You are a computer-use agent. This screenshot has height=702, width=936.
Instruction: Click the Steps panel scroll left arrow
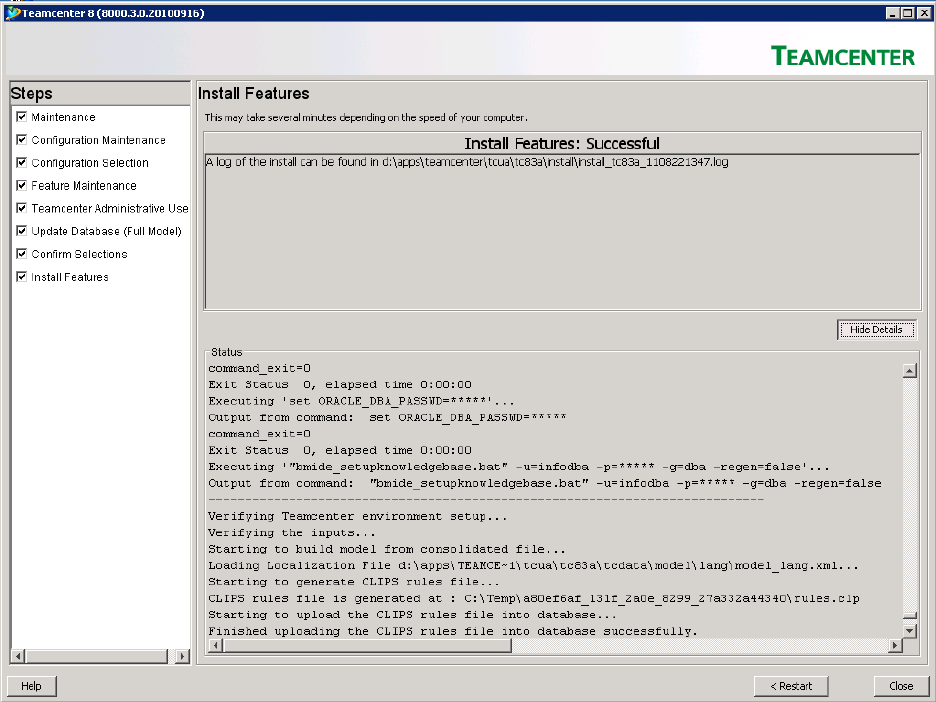pyautogui.click(x=18, y=656)
